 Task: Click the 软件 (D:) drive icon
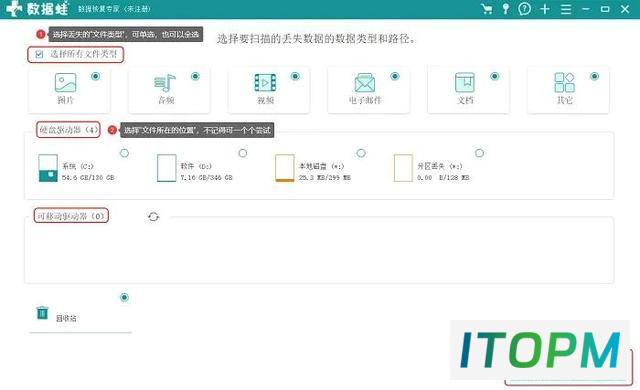pyautogui.click(x=167, y=168)
